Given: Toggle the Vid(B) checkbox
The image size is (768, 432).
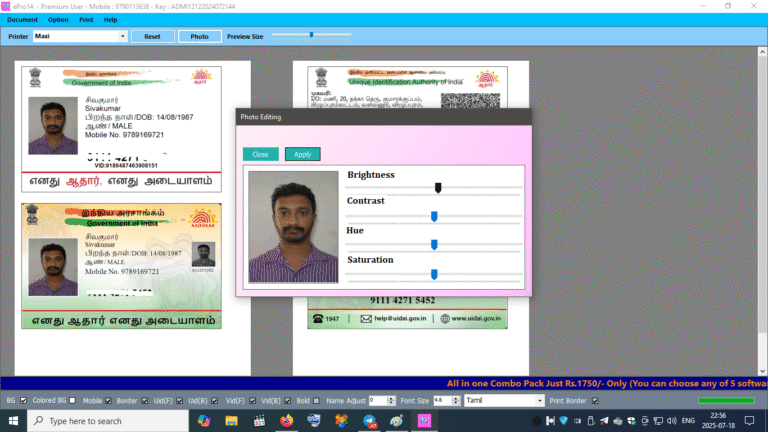Looking at the screenshot, I should click(x=288, y=401).
